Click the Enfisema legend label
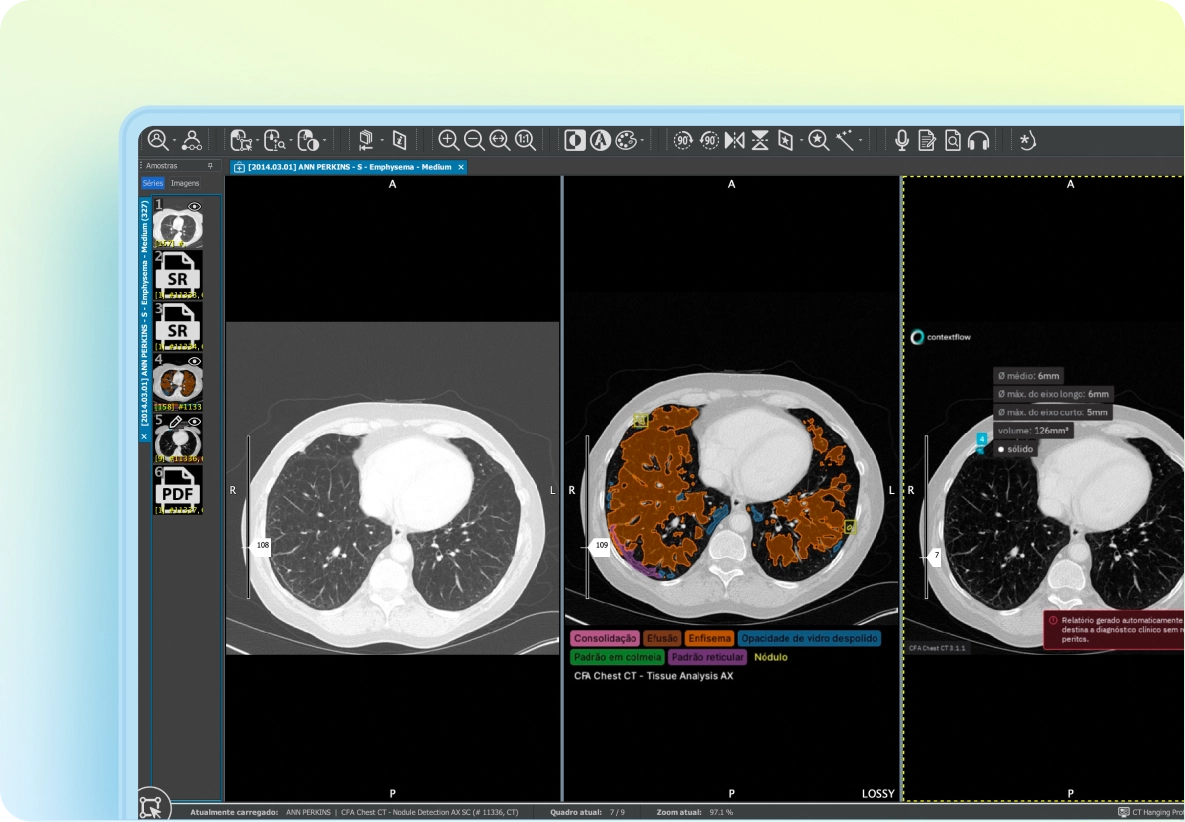Image resolution: width=1185 pixels, height=822 pixels. (709, 638)
